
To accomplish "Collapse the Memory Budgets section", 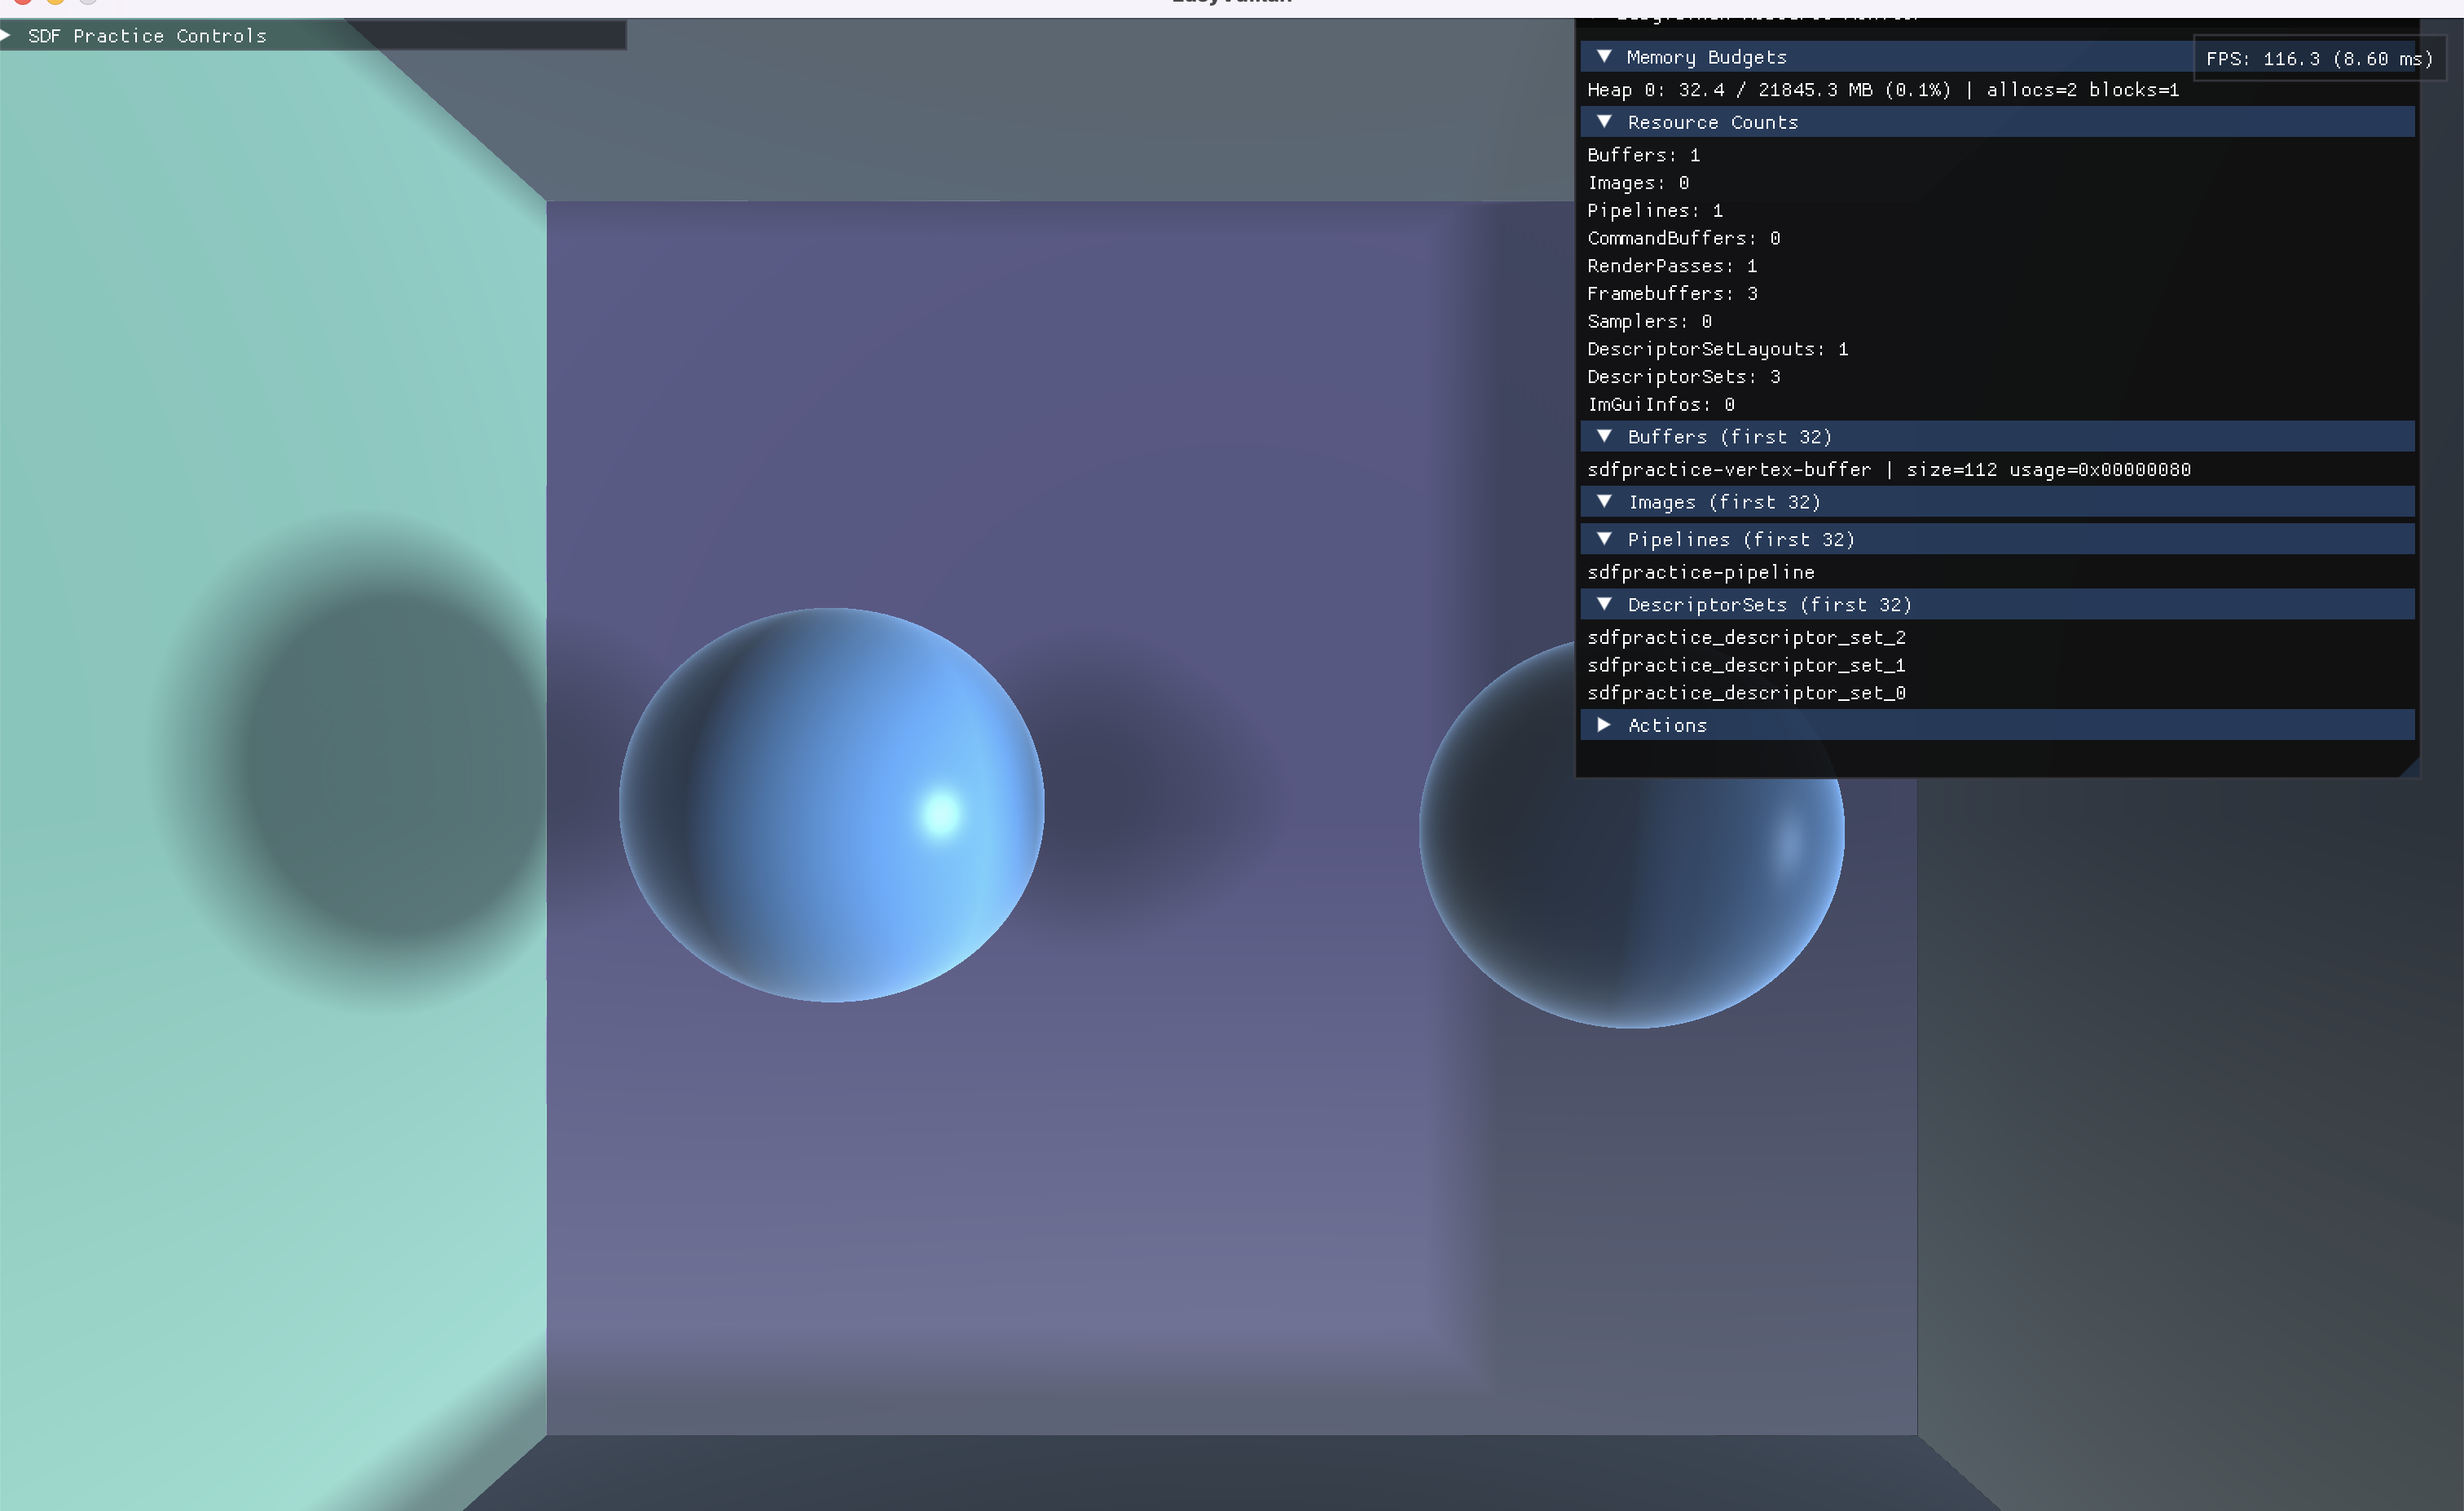I will tap(1997, 57).
